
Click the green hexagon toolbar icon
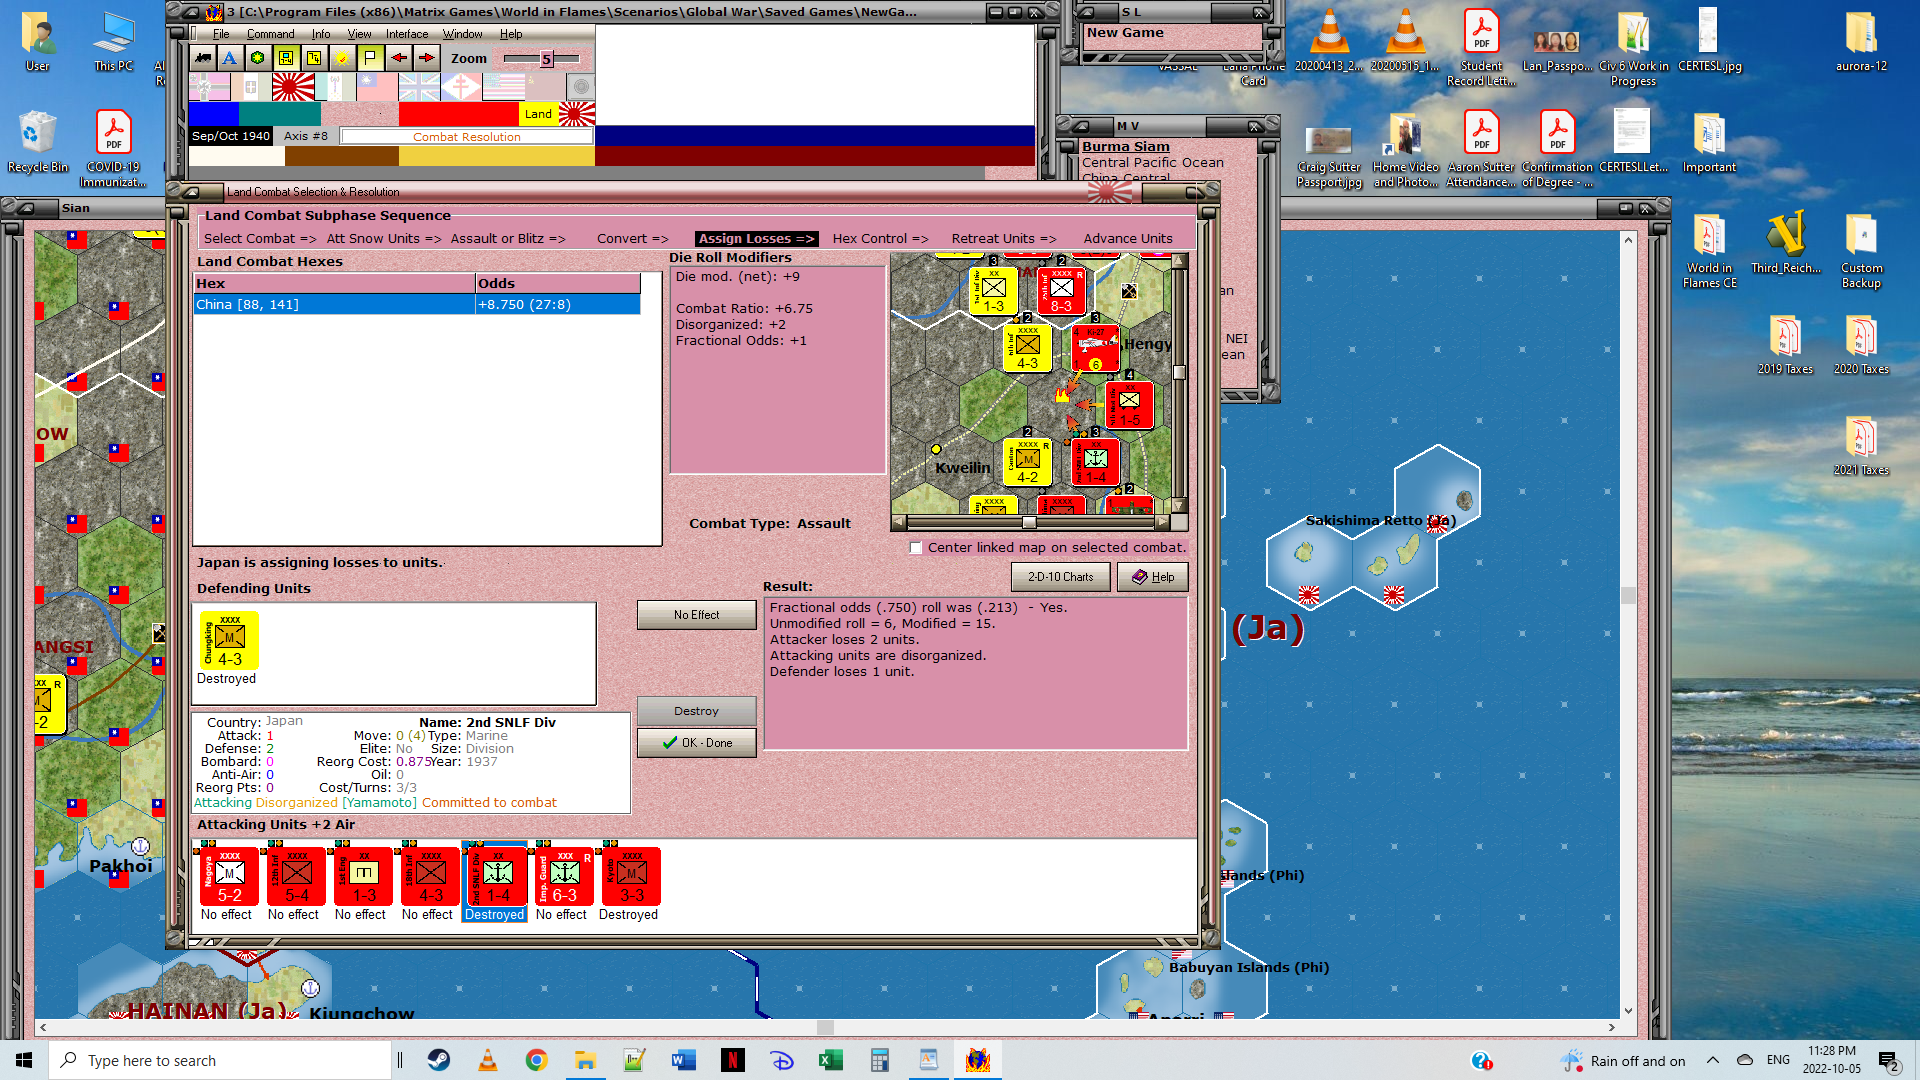click(258, 58)
